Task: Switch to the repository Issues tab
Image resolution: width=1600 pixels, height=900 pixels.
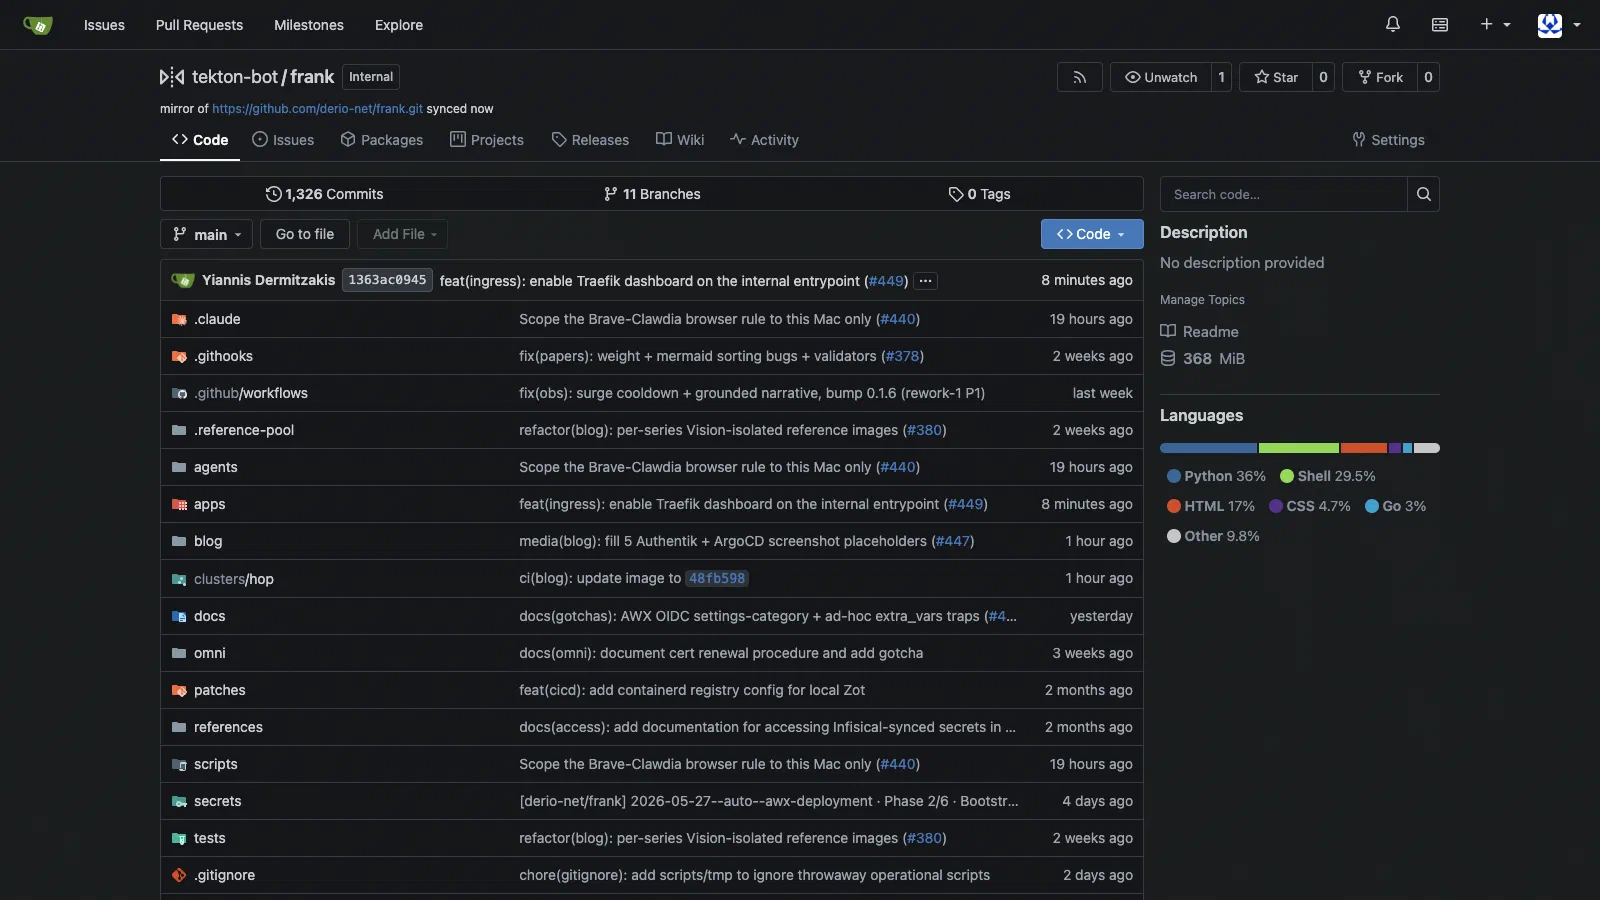Action: (x=283, y=140)
